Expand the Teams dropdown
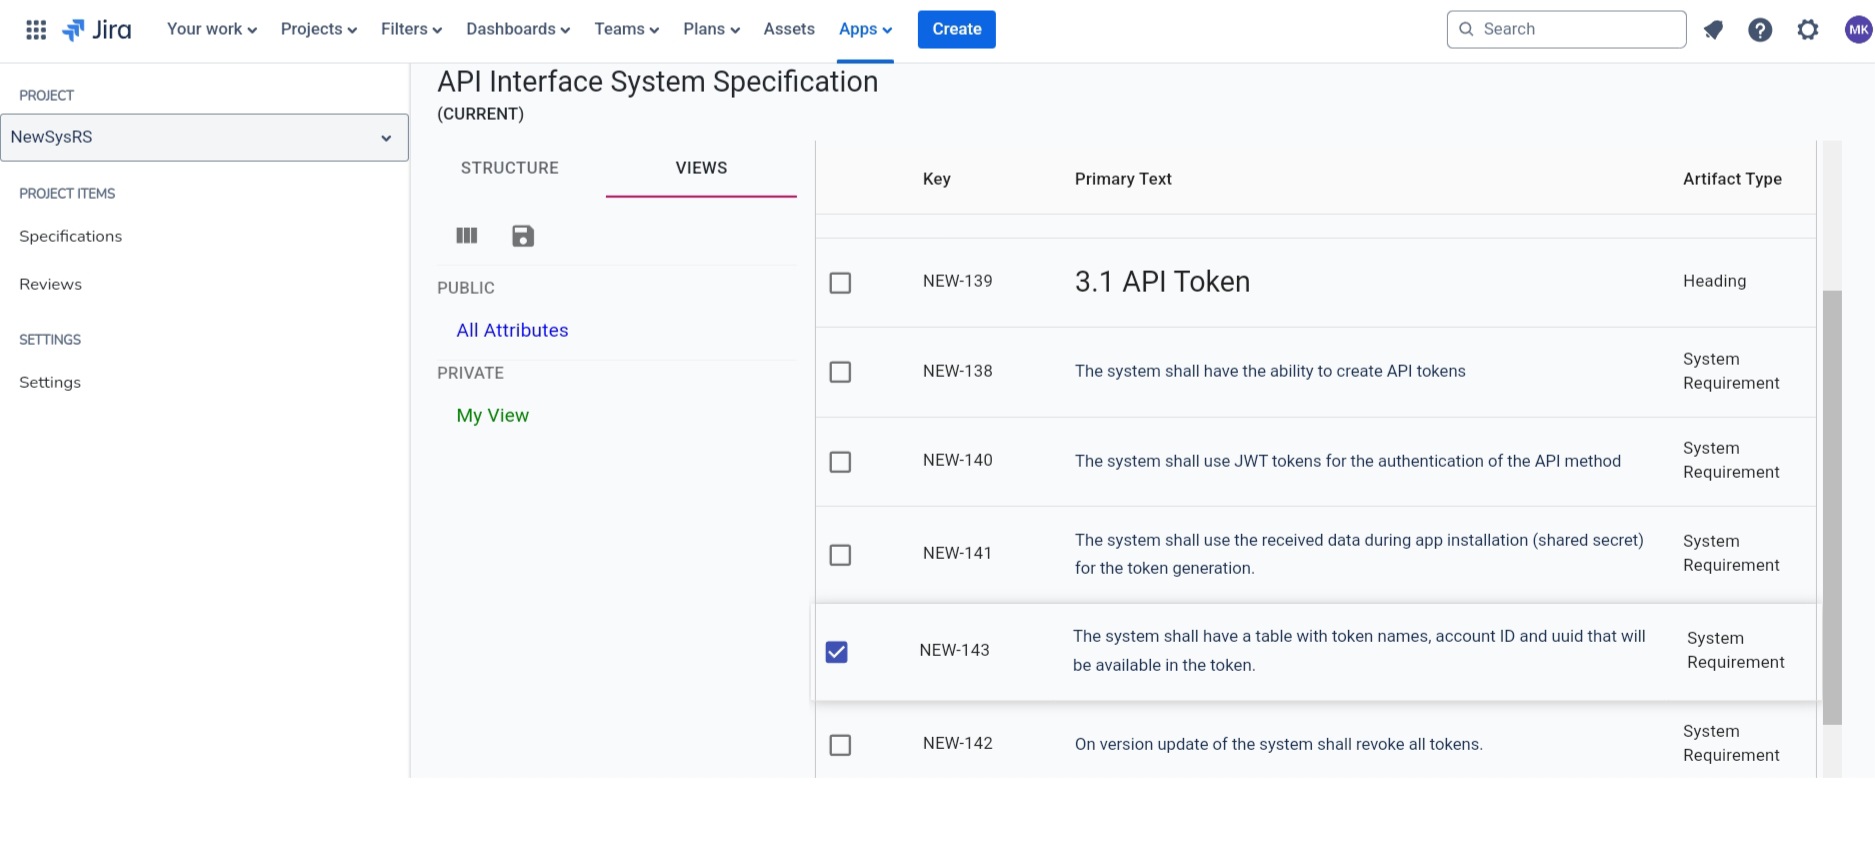 (627, 29)
